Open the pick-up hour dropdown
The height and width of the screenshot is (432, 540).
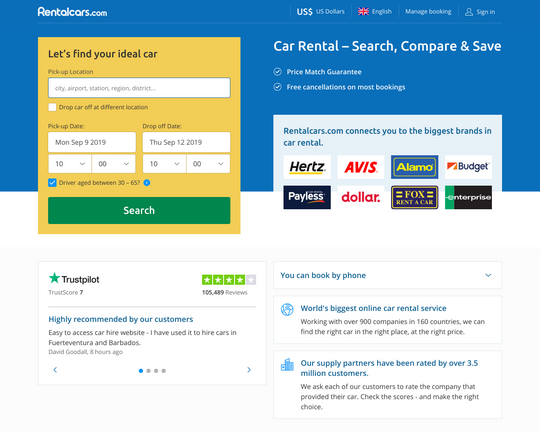coord(70,164)
